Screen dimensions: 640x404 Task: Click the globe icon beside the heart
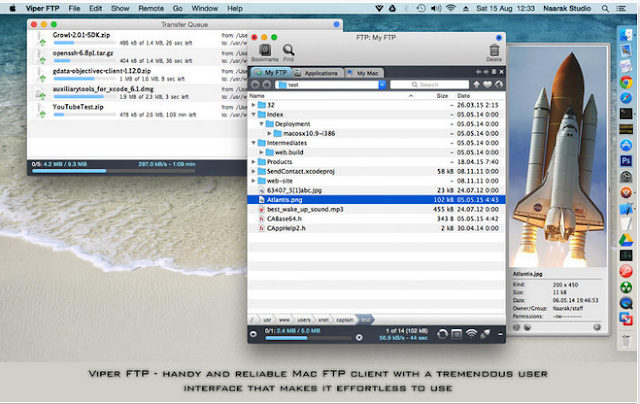point(499,84)
